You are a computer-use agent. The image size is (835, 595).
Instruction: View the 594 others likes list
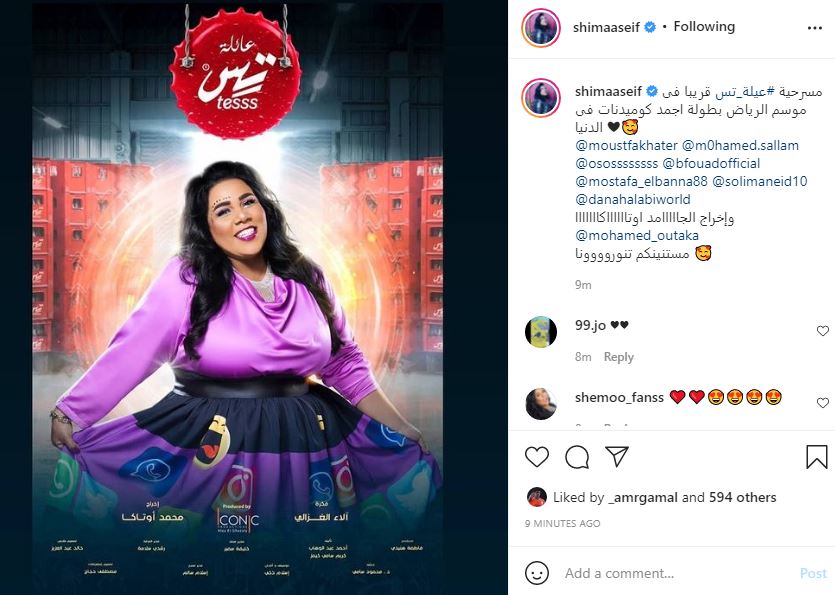(742, 498)
